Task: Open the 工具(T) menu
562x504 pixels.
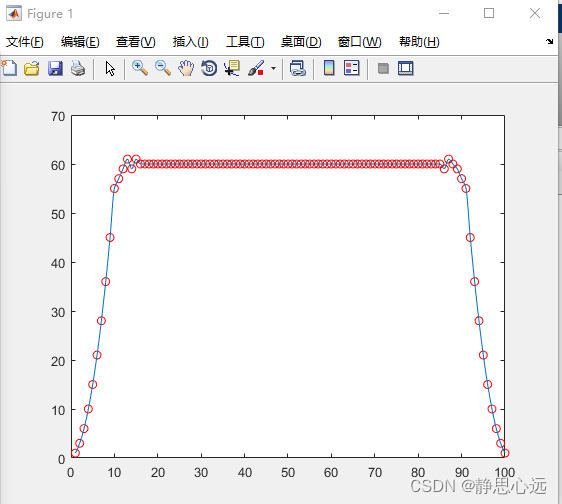Action: click(245, 42)
